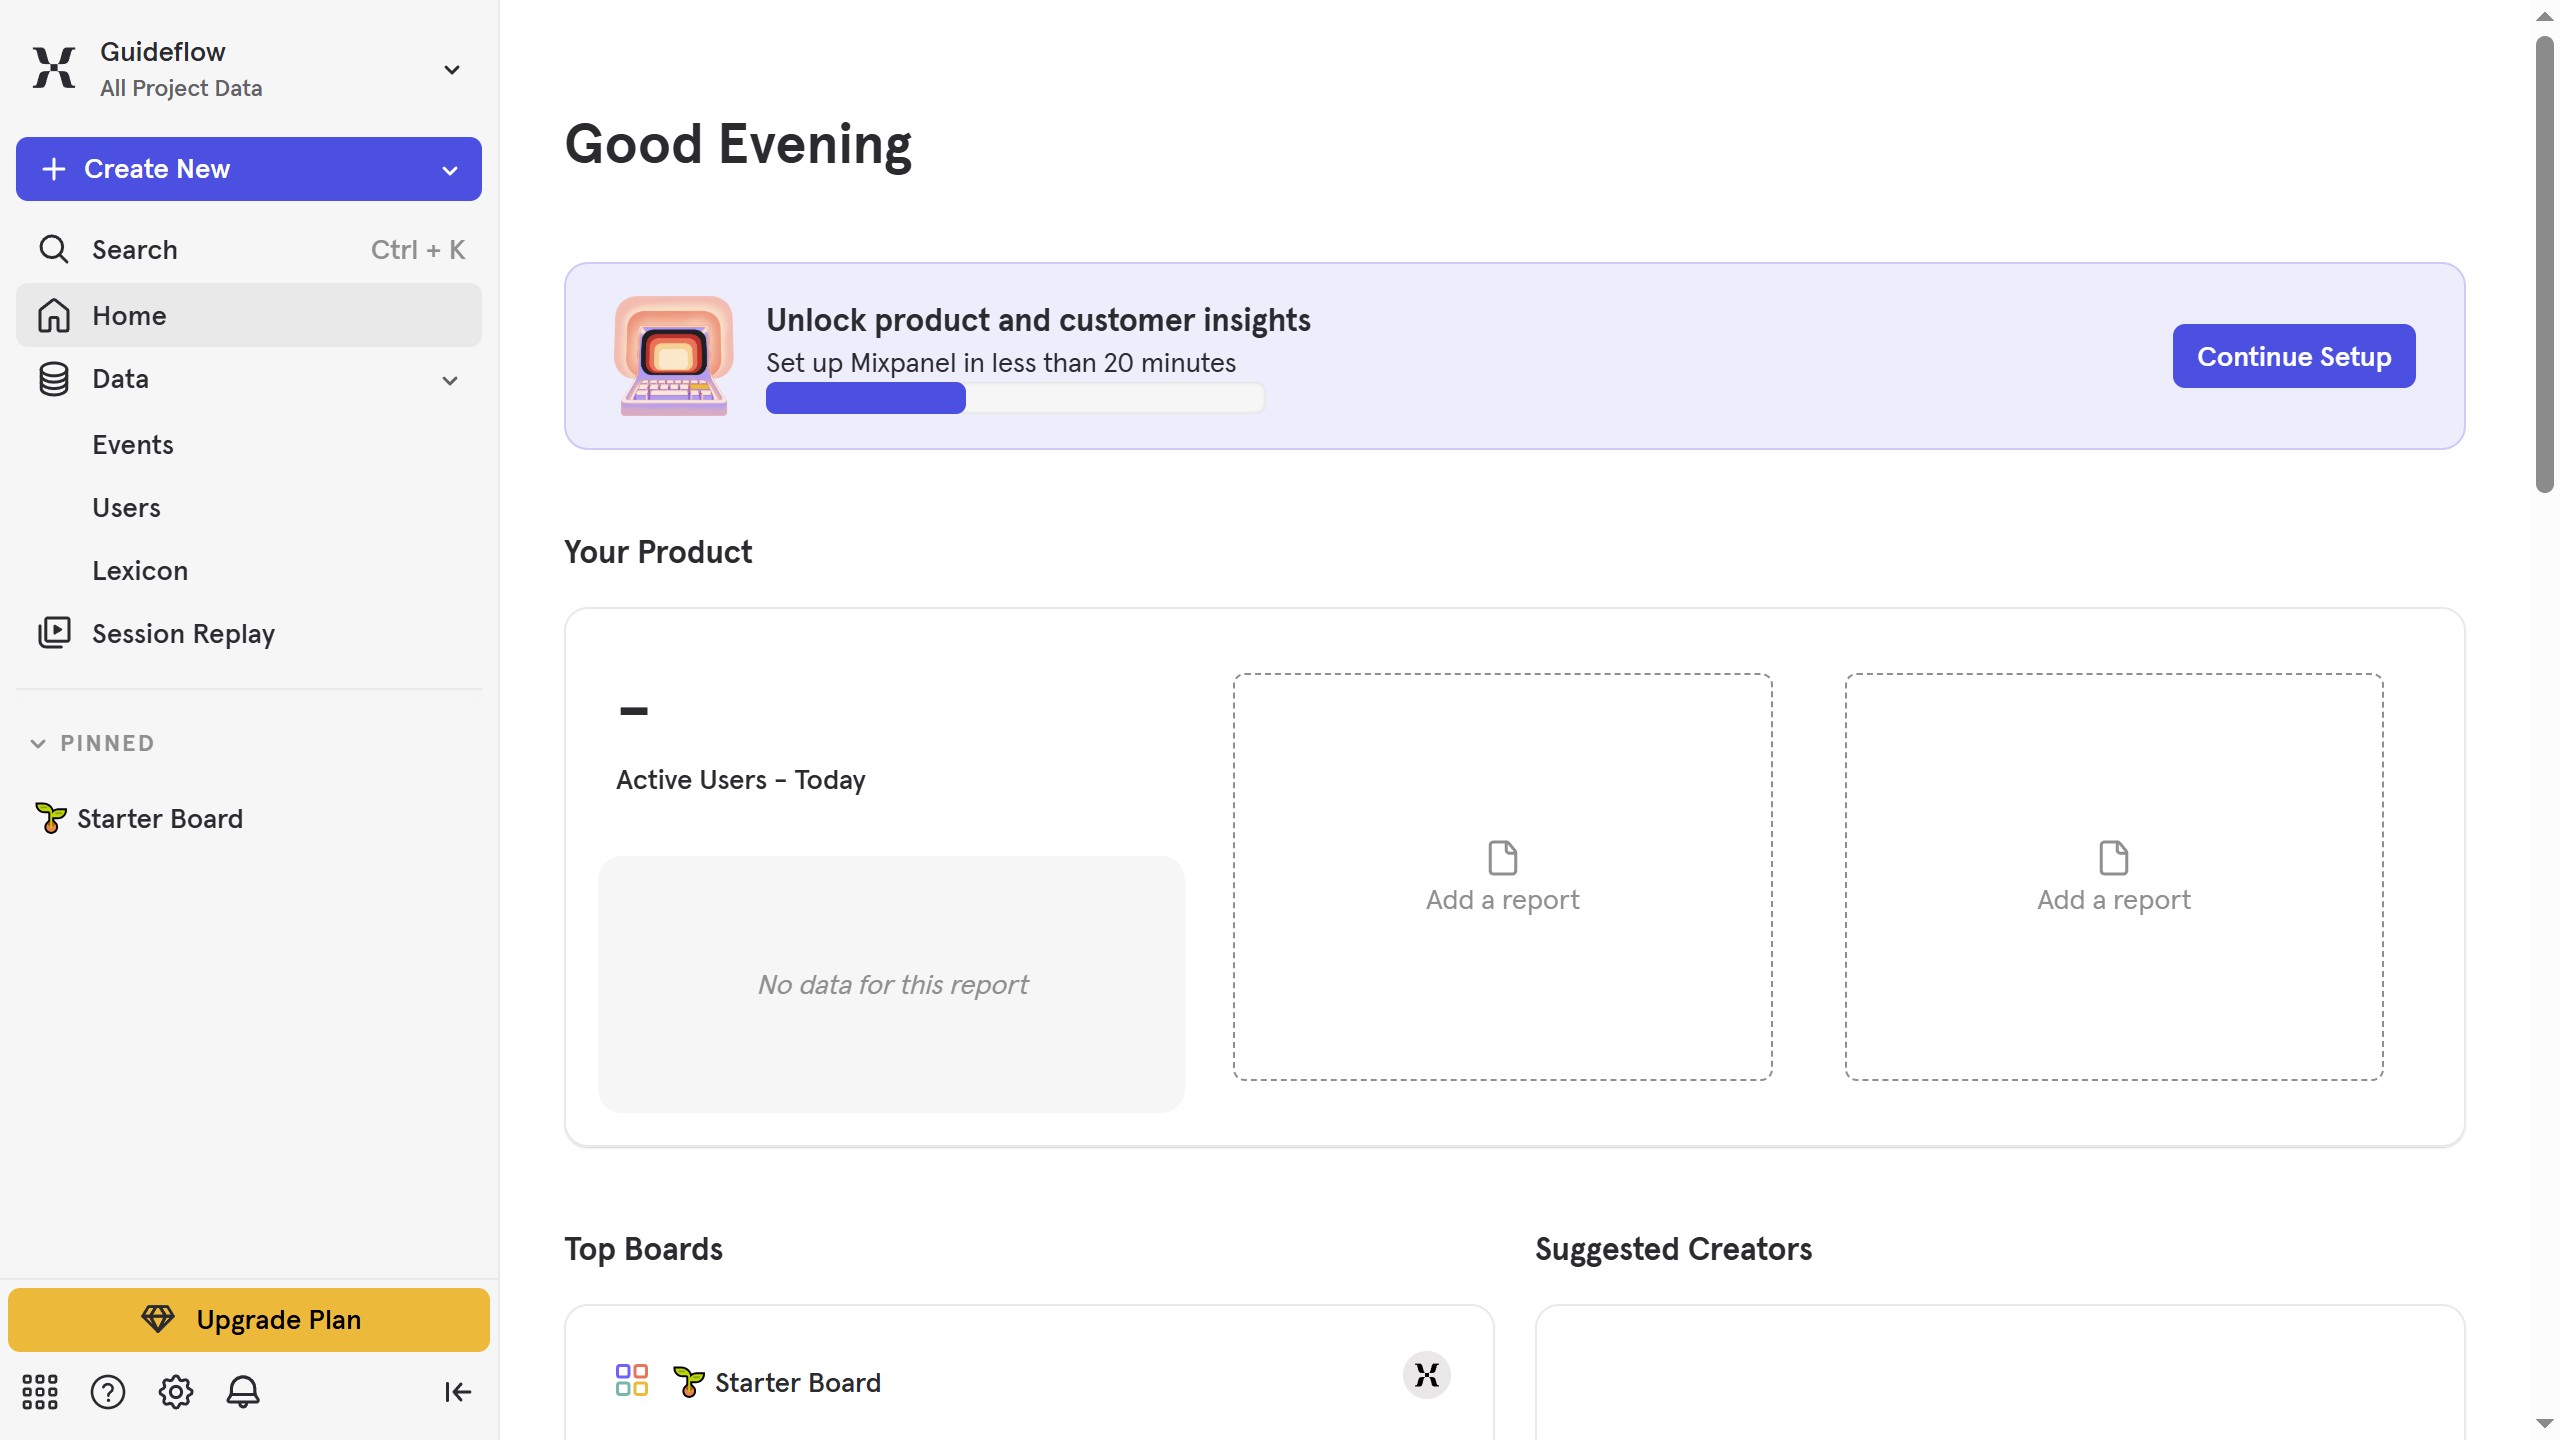Click the document icon in first Add a report
Image resolution: width=2560 pixels, height=1440 pixels.
click(x=1503, y=857)
